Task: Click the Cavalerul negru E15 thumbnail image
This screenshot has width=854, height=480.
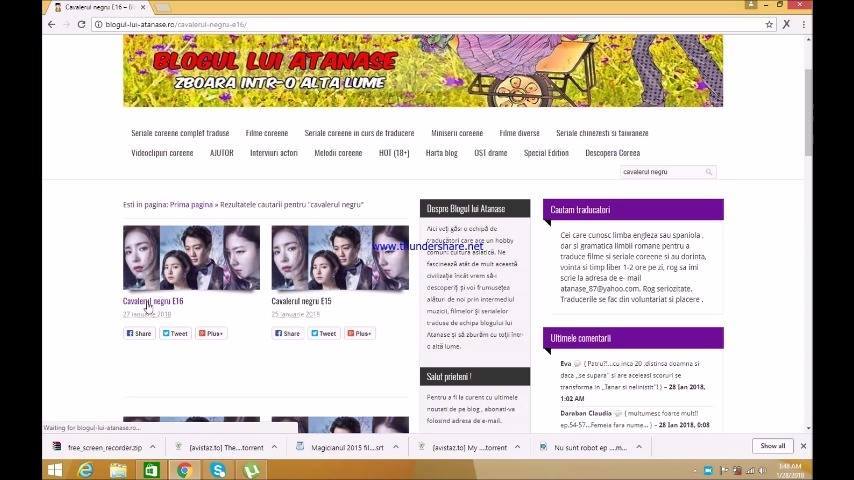Action: pos(340,258)
